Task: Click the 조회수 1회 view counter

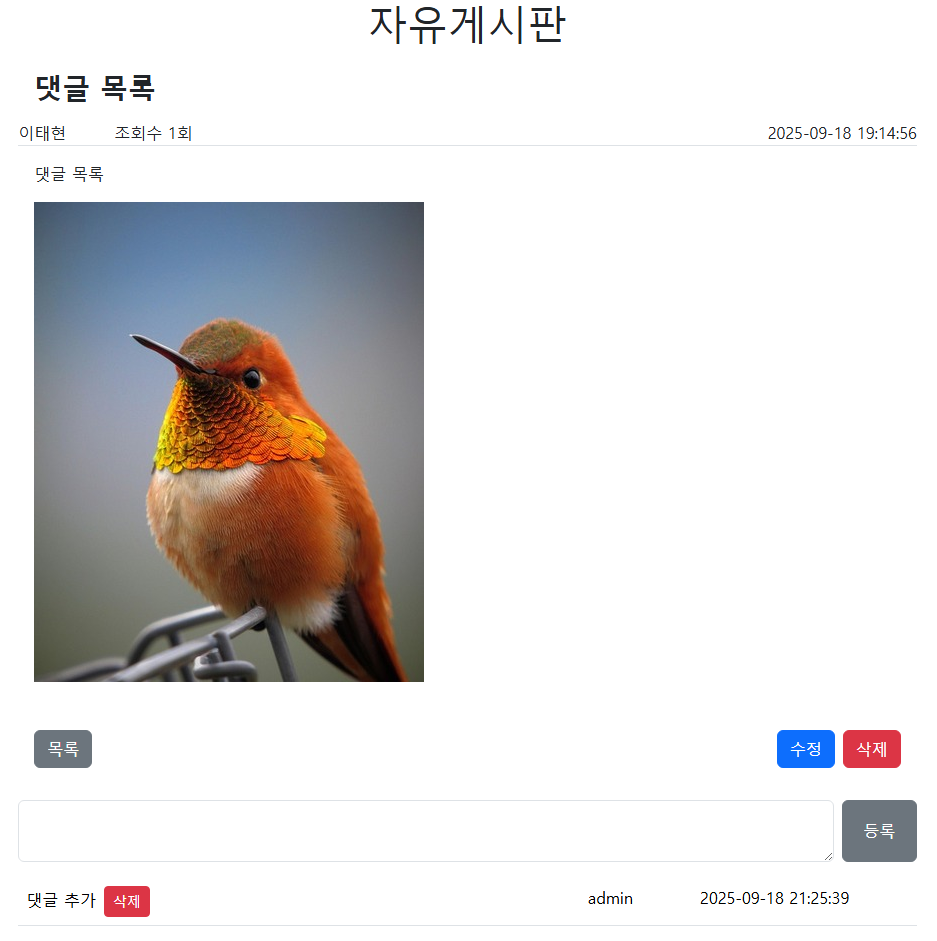Action: 153,133
